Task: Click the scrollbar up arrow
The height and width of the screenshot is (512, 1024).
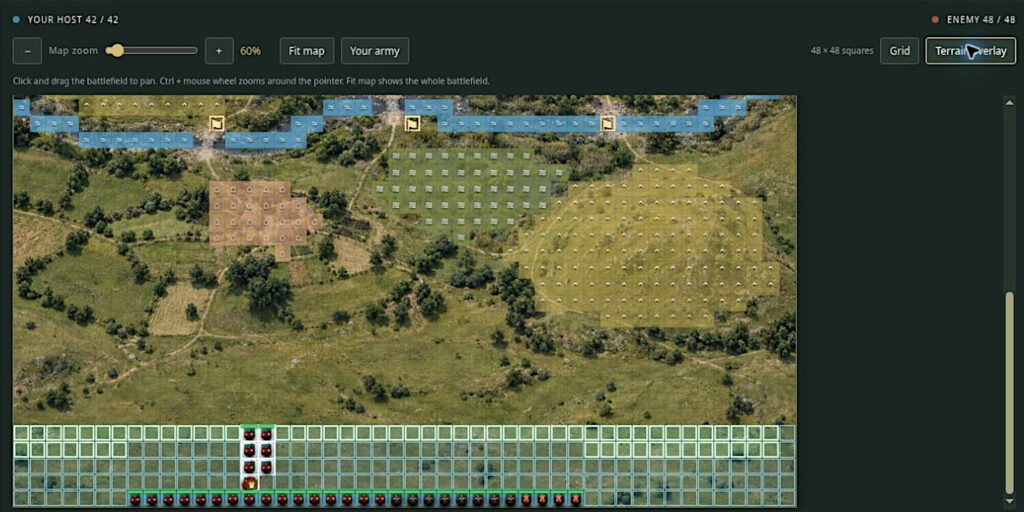Action: point(1010,103)
